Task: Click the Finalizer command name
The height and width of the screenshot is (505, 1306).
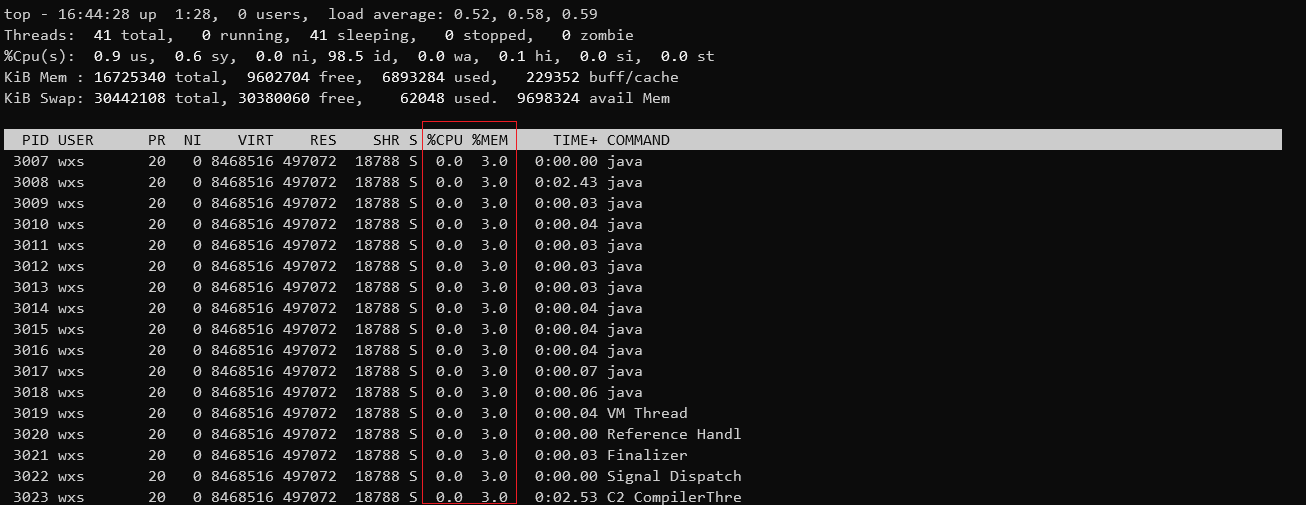Action: coord(647,455)
